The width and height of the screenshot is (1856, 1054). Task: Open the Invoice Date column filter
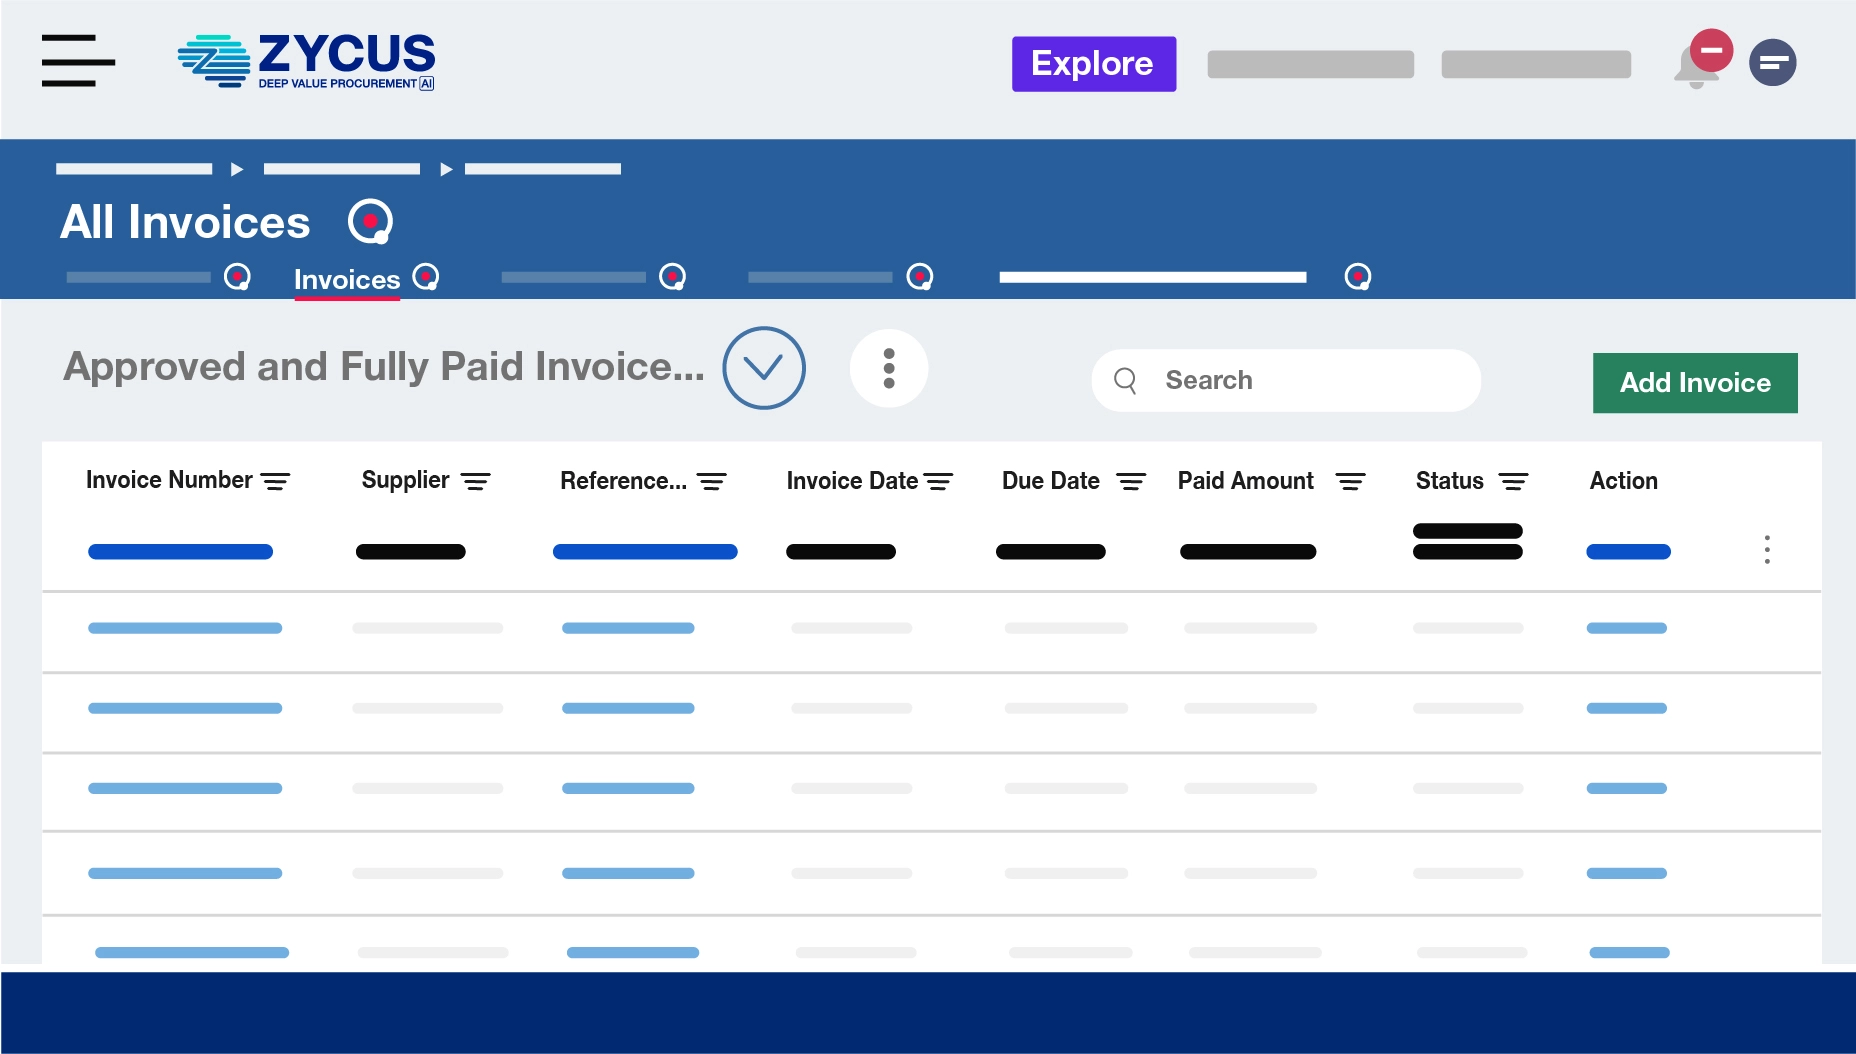938,482
